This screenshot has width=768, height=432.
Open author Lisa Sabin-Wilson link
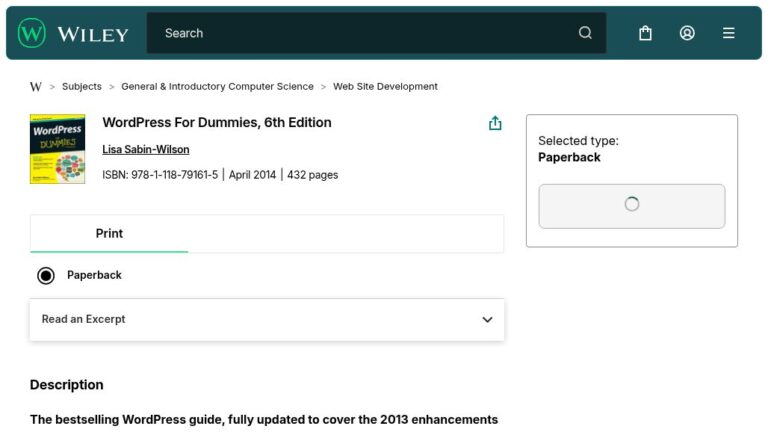click(x=145, y=150)
